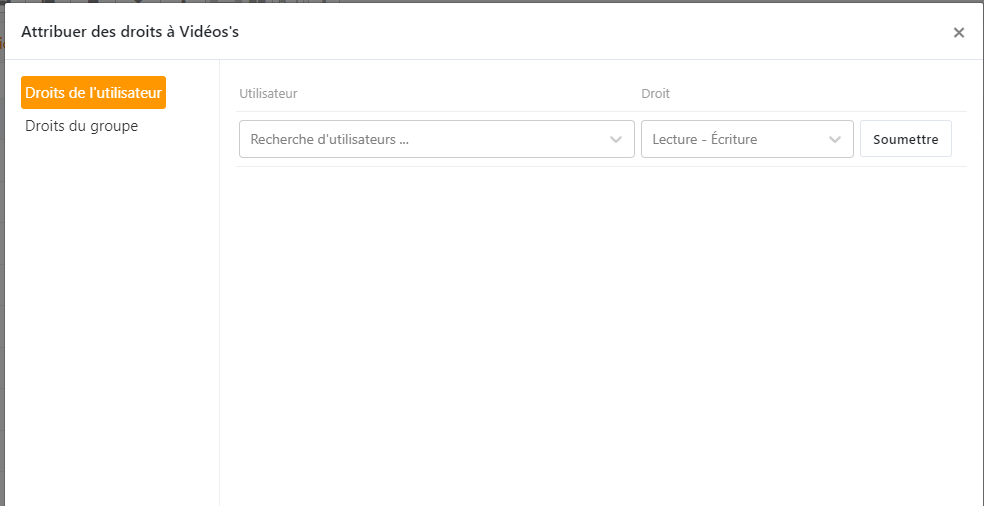984x506 pixels.
Task: Click the Droit column header
Action: (x=655, y=94)
